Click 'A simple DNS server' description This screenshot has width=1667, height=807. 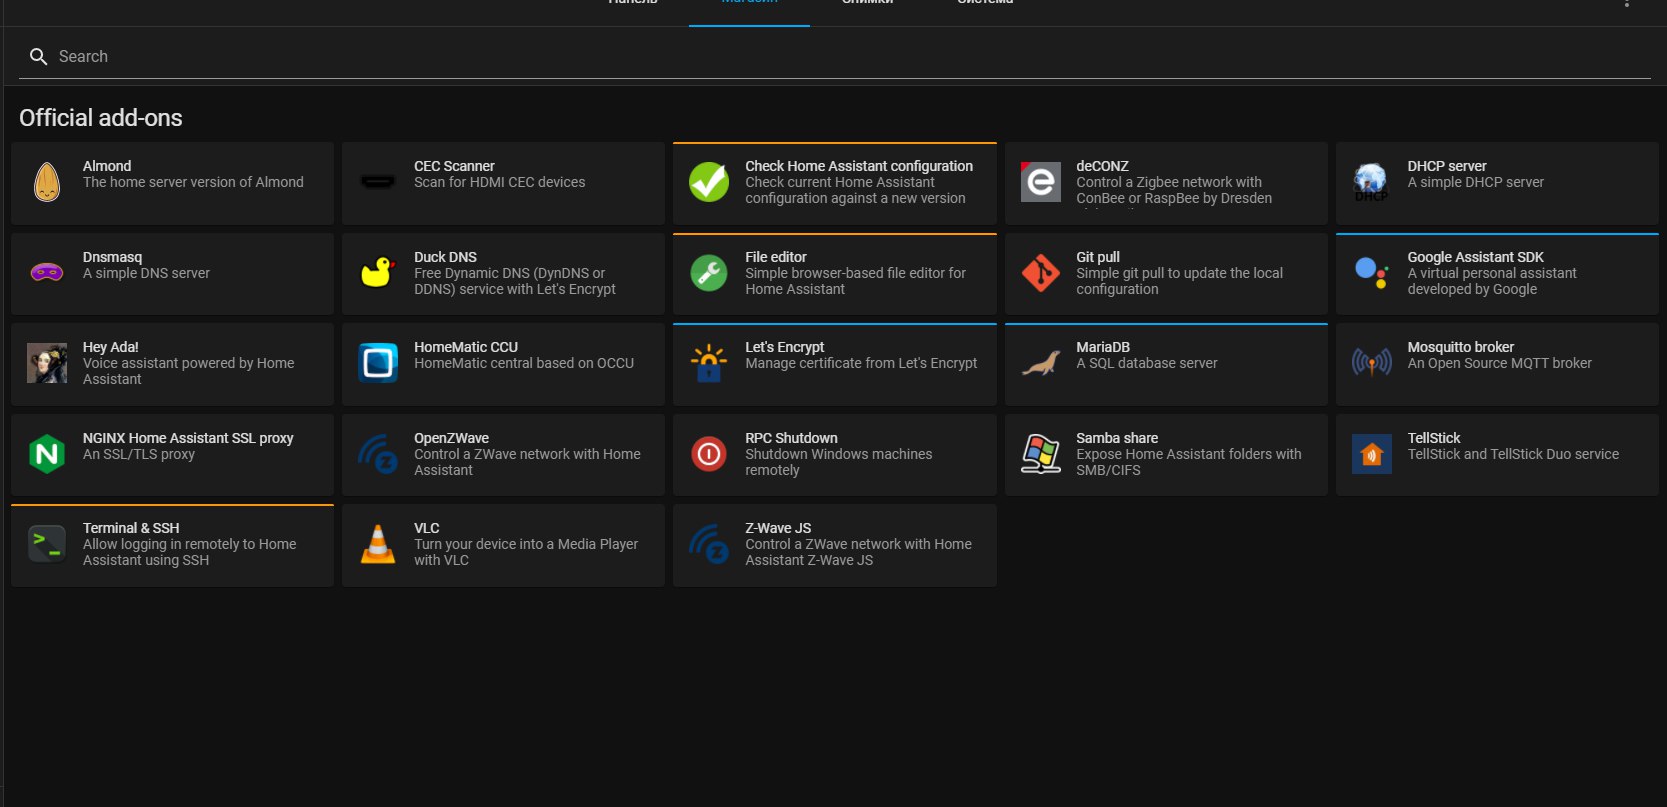pyautogui.click(x=146, y=273)
